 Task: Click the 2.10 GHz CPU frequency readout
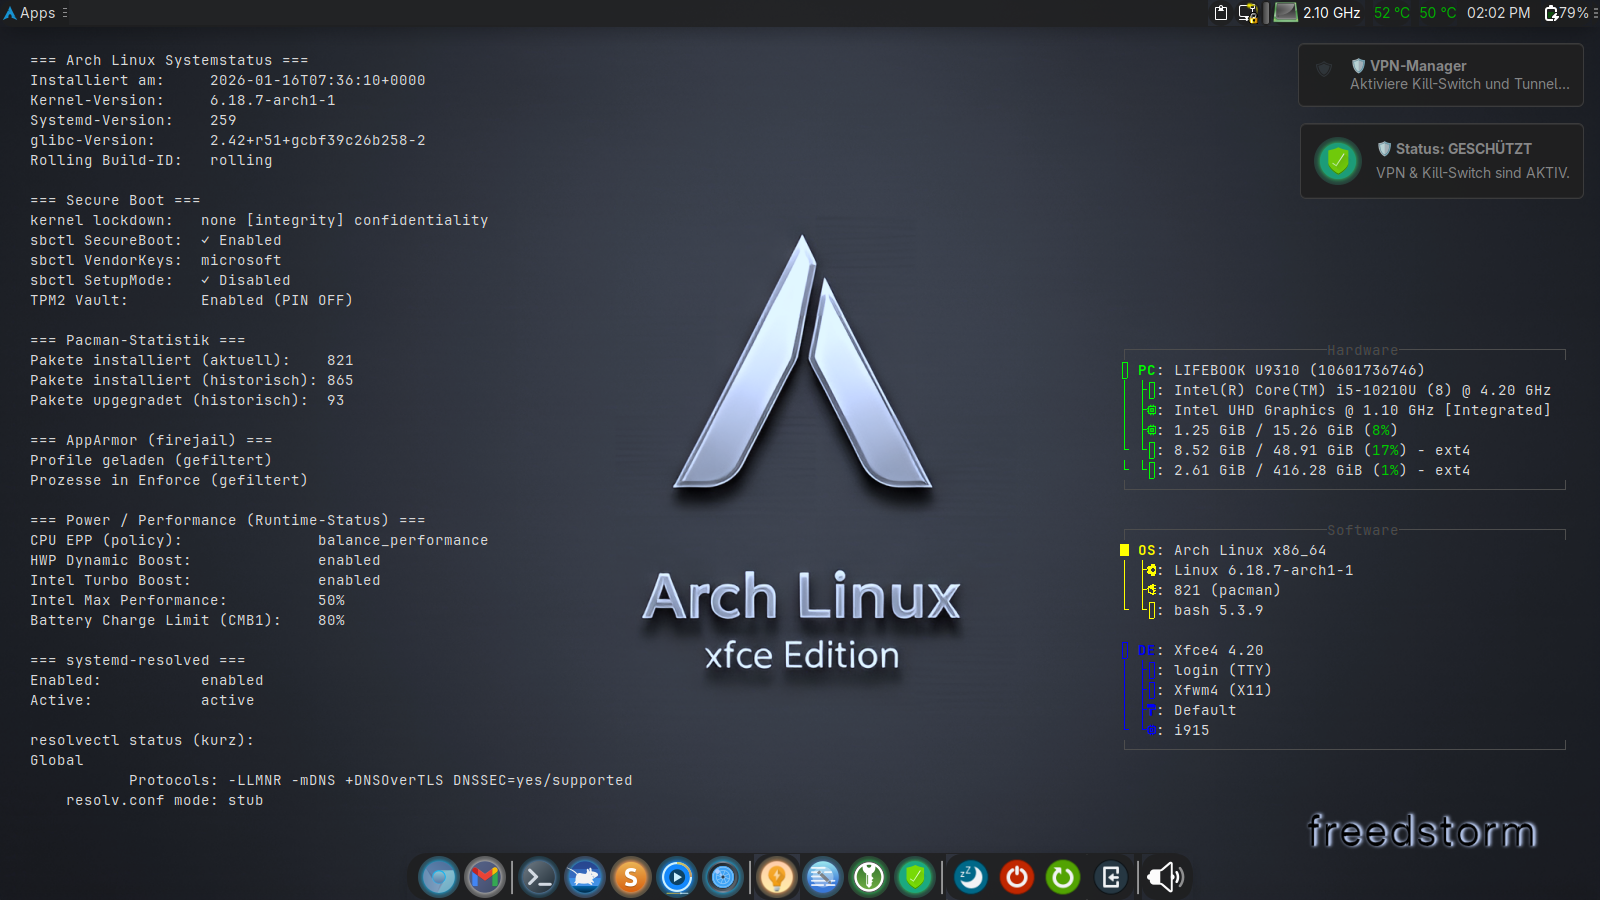1332,13
